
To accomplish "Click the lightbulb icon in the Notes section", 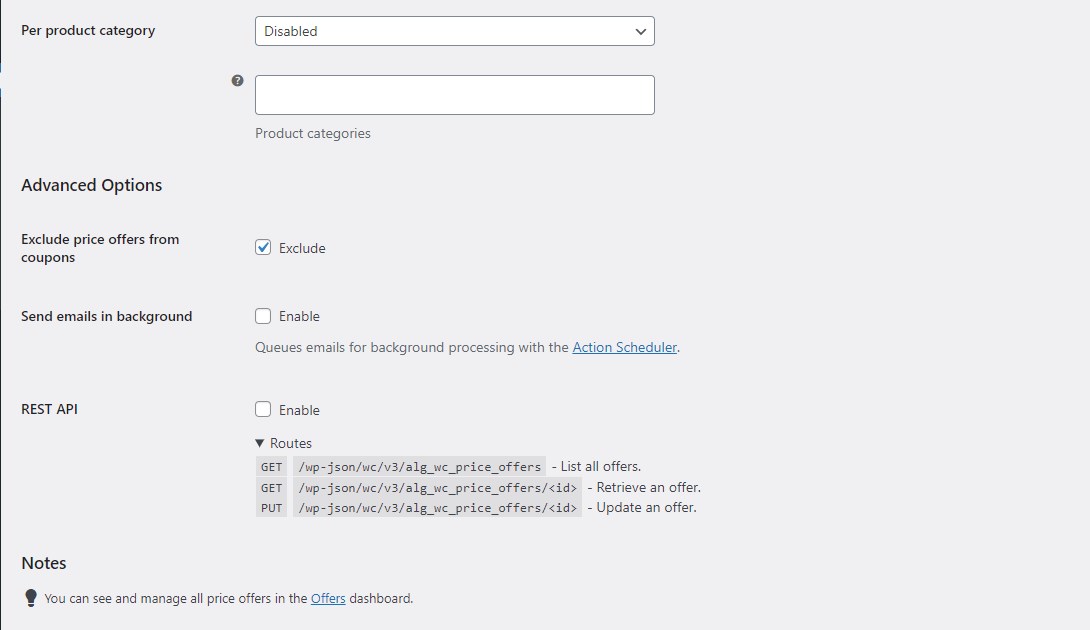I will tap(30, 597).
